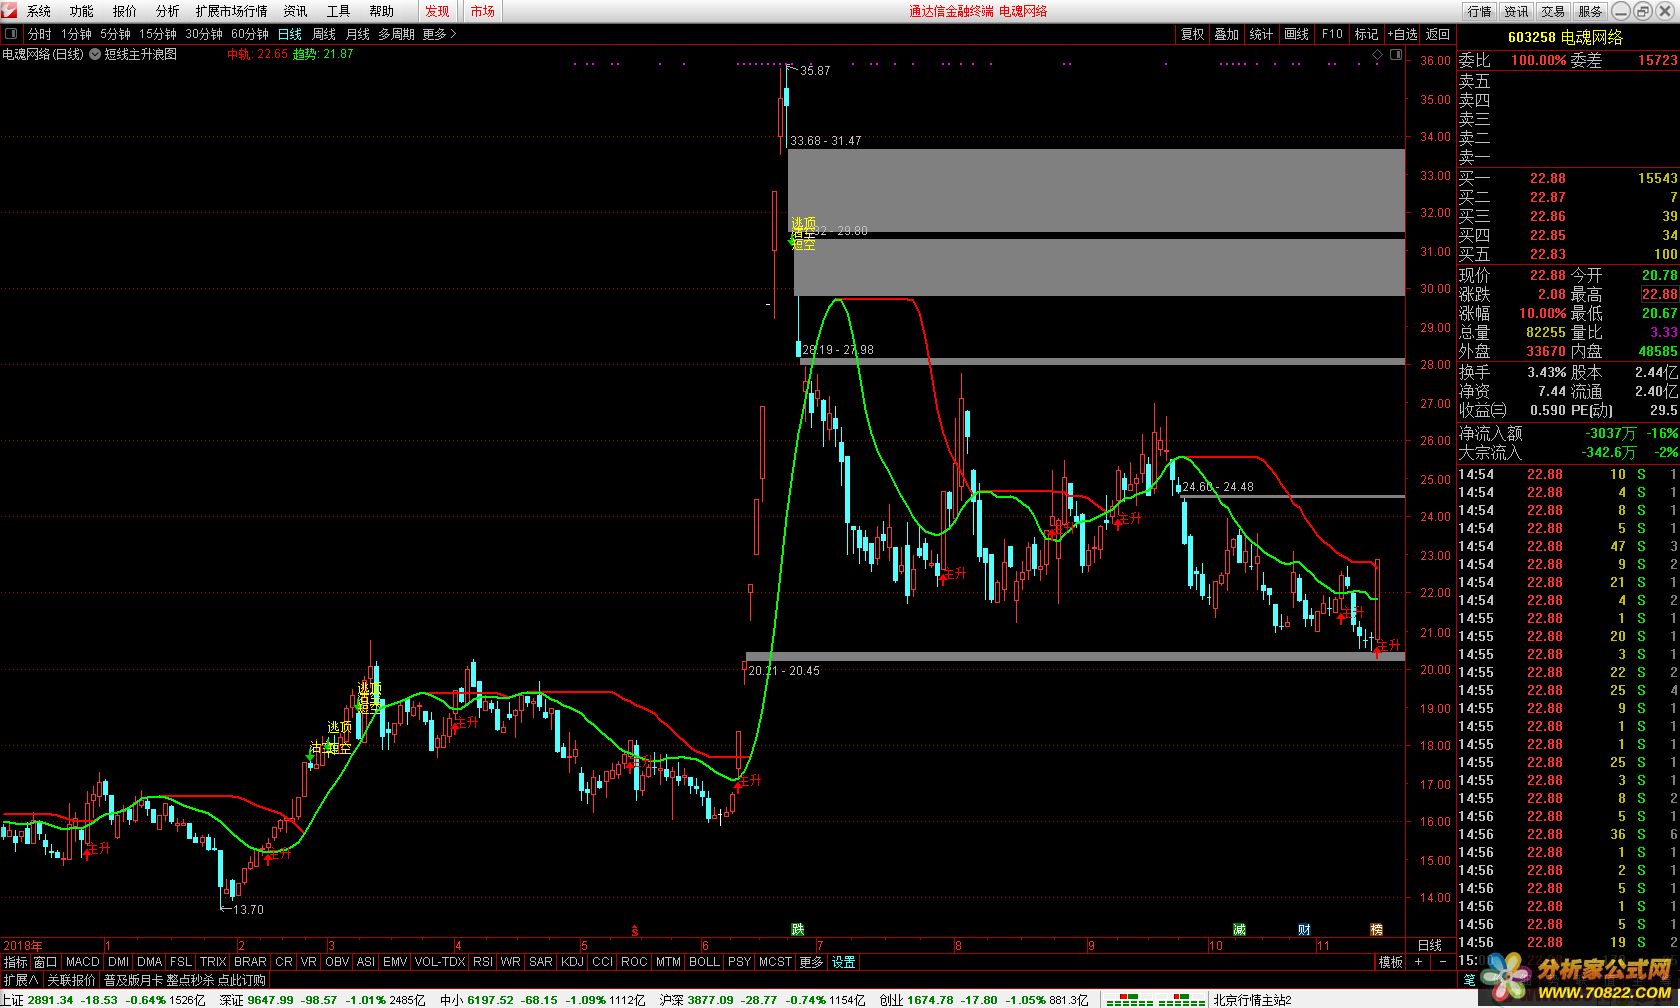1680x1008 pixels.
Task: Open the 模板 template dropdown
Action: pyautogui.click(x=1390, y=962)
